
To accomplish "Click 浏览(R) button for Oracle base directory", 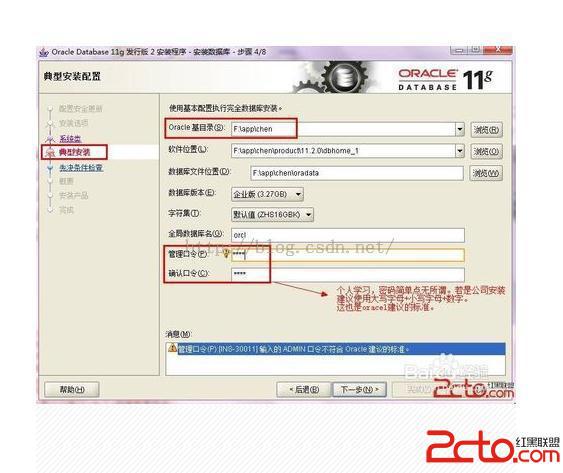I will pyautogui.click(x=486, y=130).
